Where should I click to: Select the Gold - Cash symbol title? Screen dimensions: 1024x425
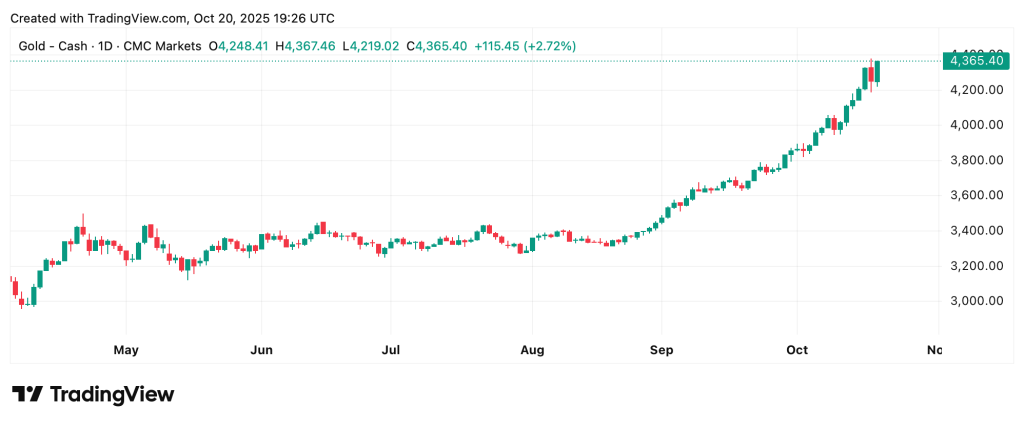[x=108, y=46]
